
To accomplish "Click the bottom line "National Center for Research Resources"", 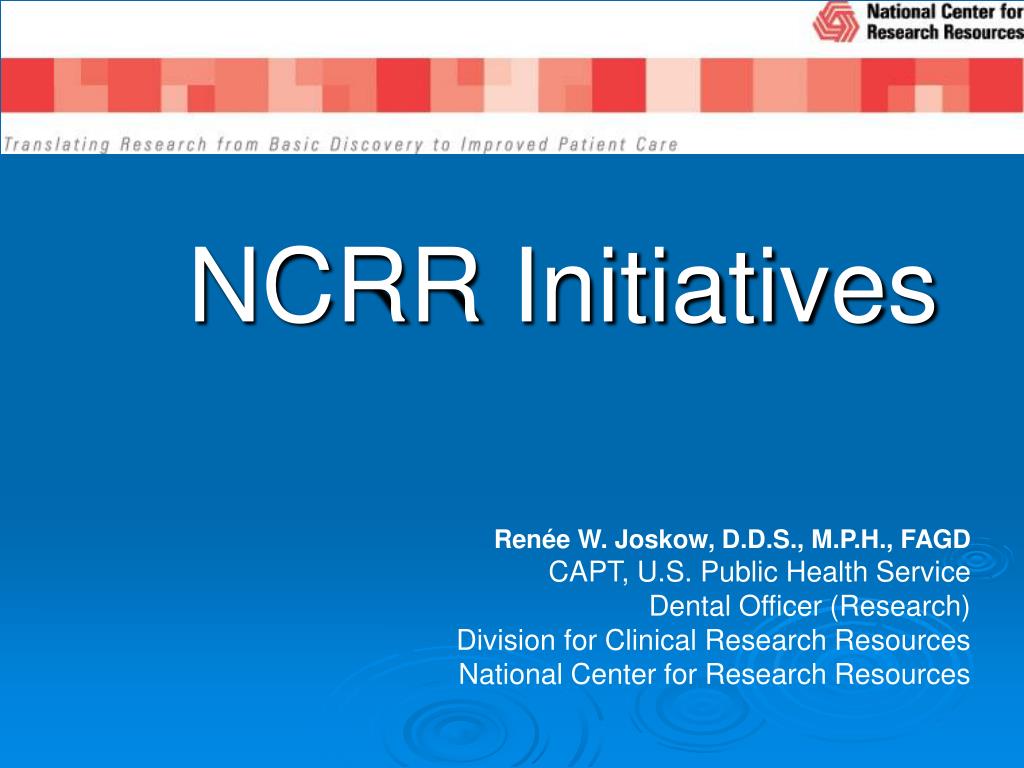I will (x=714, y=674).
